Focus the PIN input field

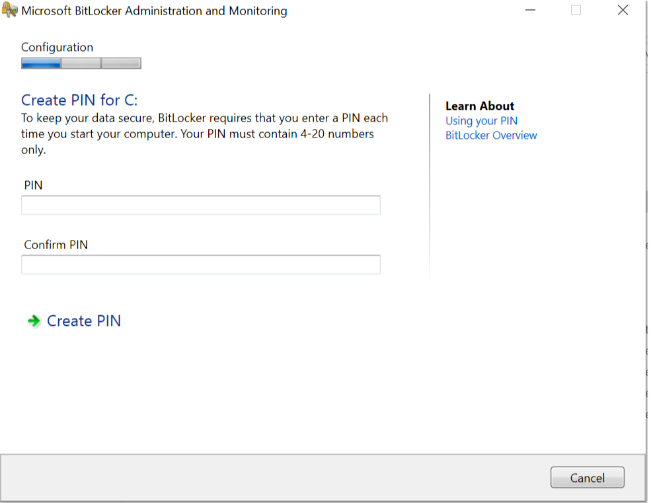coord(200,205)
